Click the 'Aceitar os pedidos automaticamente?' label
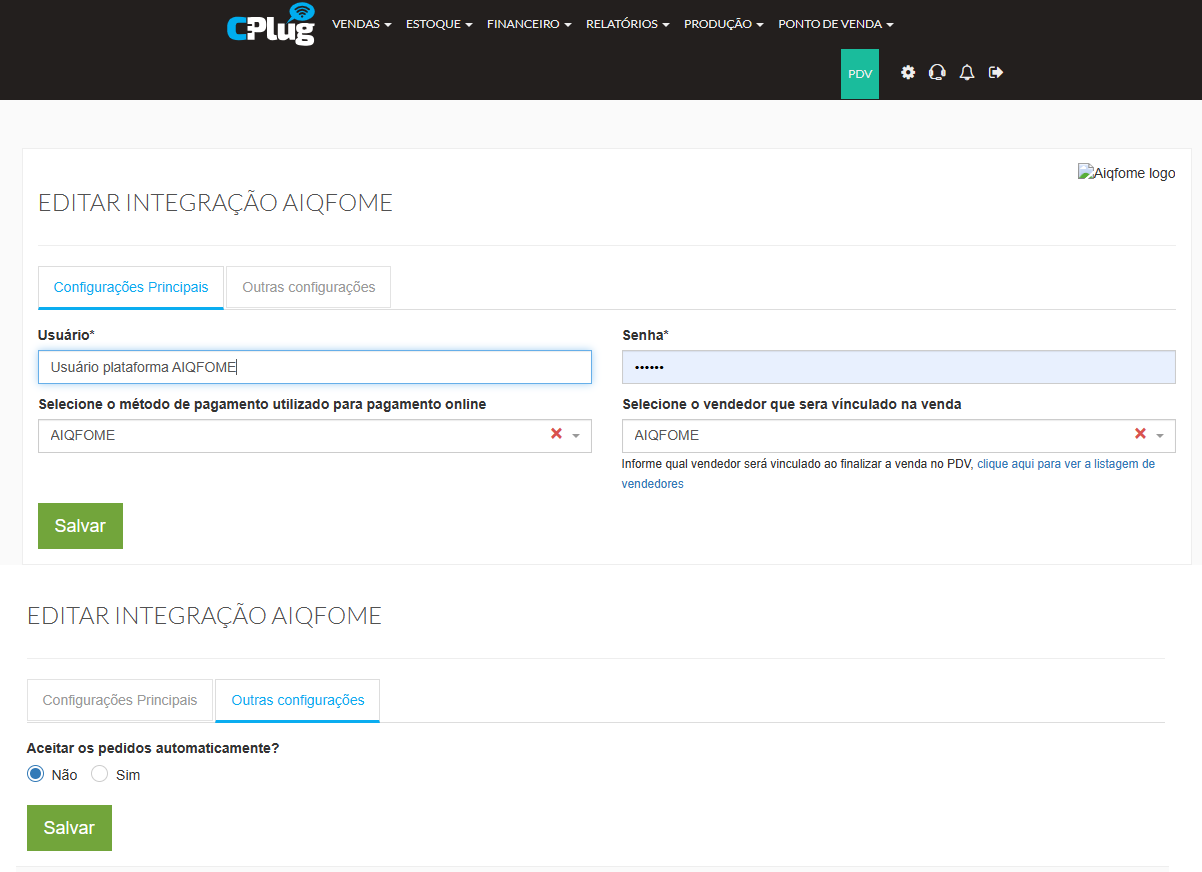The width and height of the screenshot is (1202, 872). tap(153, 747)
